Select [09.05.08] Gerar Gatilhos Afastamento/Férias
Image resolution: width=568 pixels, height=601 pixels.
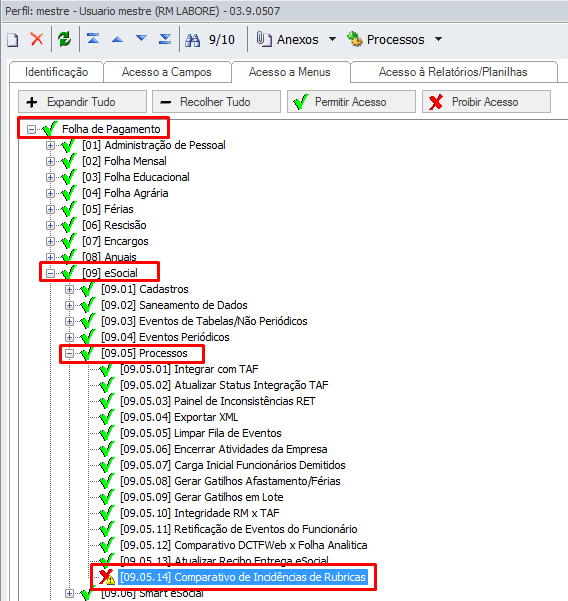point(230,481)
